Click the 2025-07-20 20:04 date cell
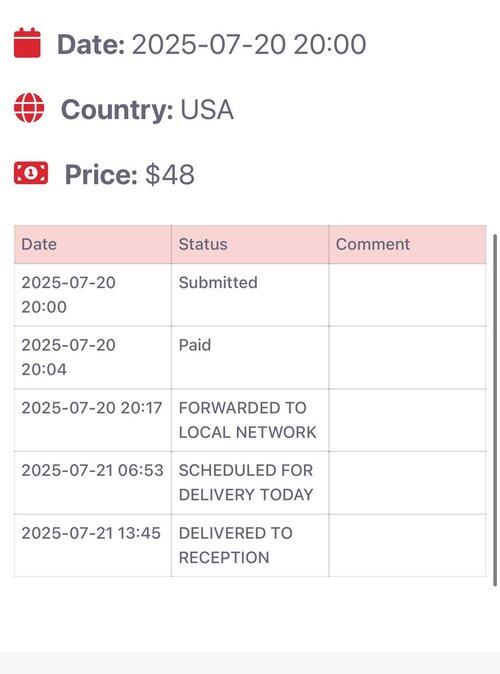This screenshot has width=500, height=674. pyautogui.click(x=93, y=358)
